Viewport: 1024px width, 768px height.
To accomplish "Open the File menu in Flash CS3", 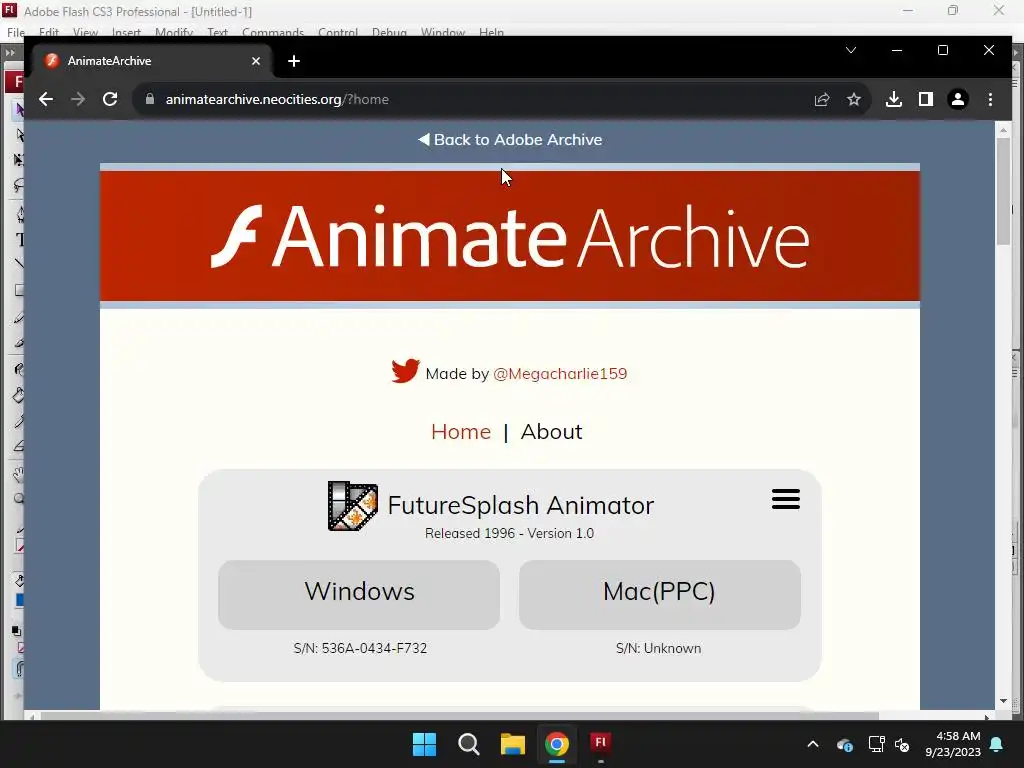I will click(16, 32).
